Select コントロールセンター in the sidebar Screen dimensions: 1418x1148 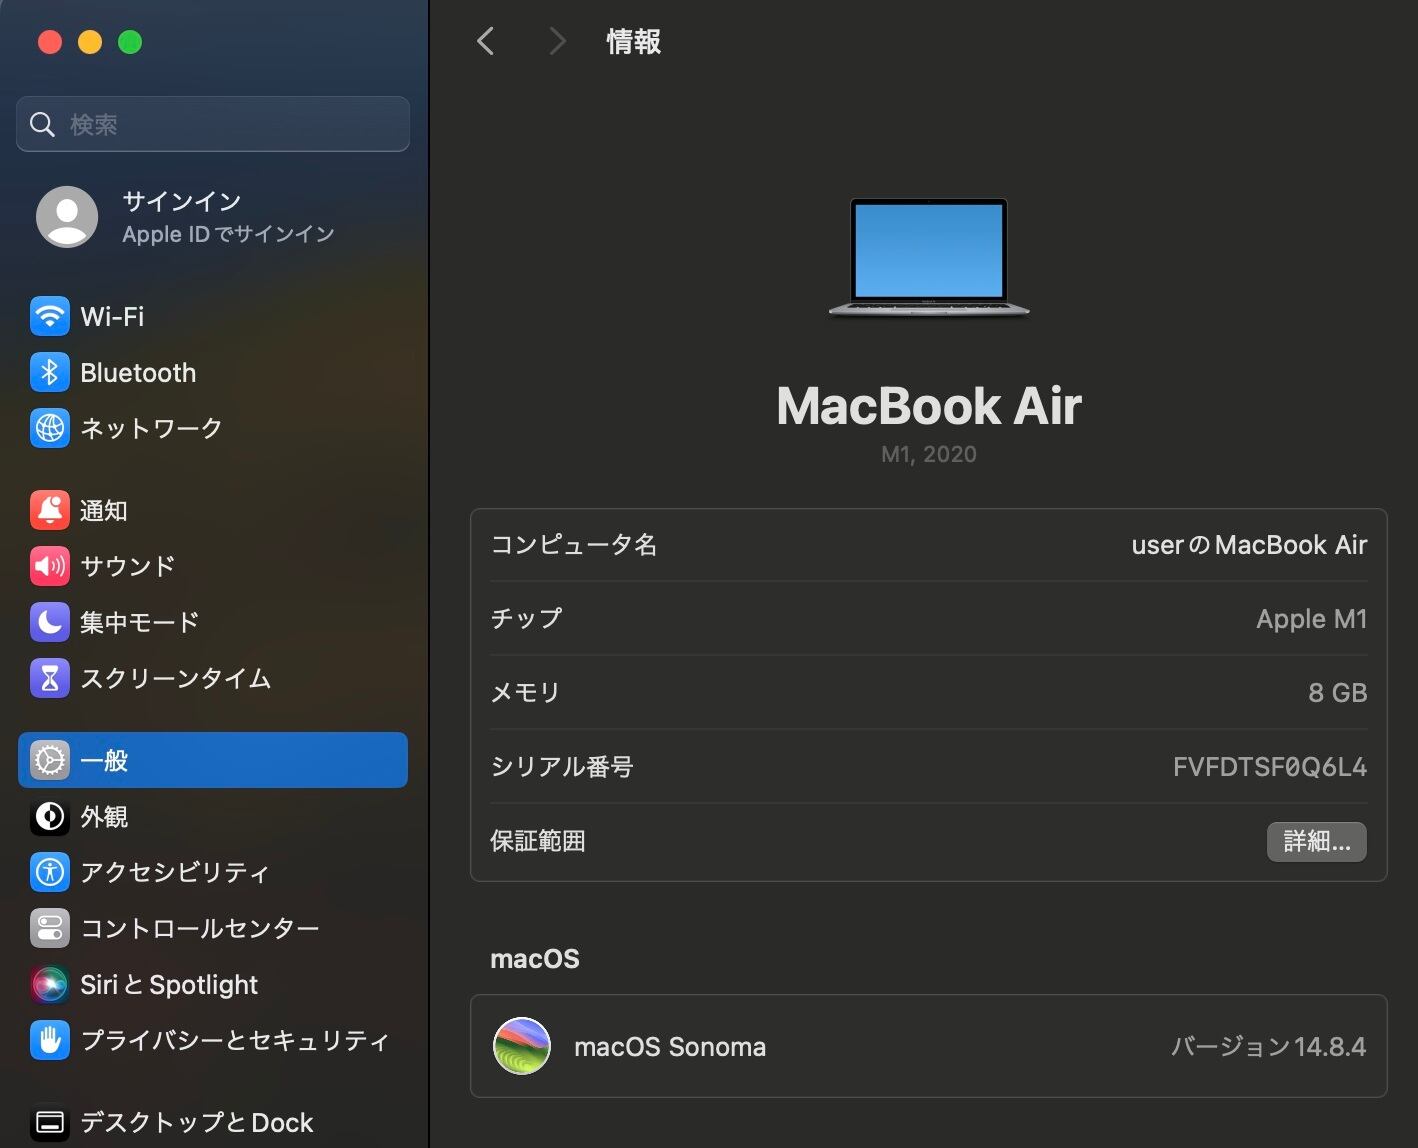coord(213,928)
